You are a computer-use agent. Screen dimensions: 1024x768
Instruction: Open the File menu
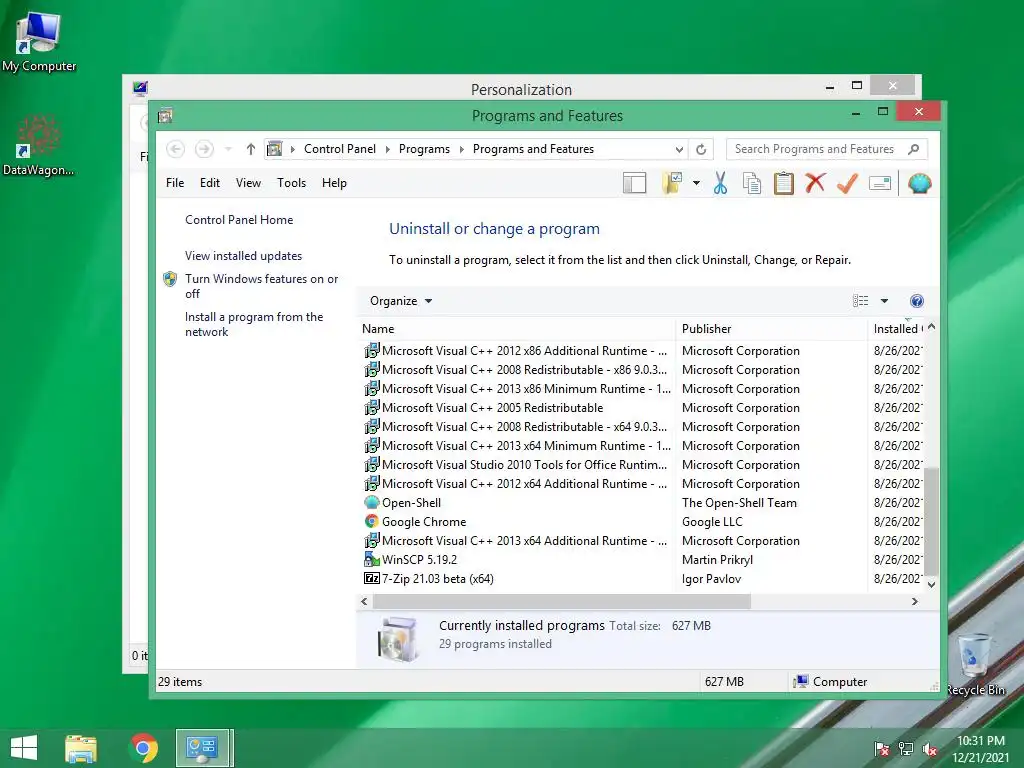click(175, 183)
